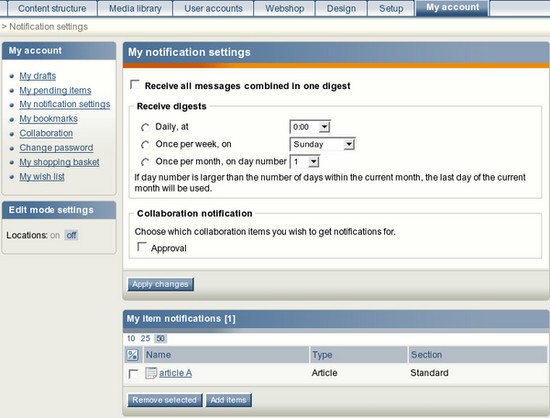The width and height of the screenshot is (550, 418).
Task: Open the My bookmarks link
Action: click(48, 119)
